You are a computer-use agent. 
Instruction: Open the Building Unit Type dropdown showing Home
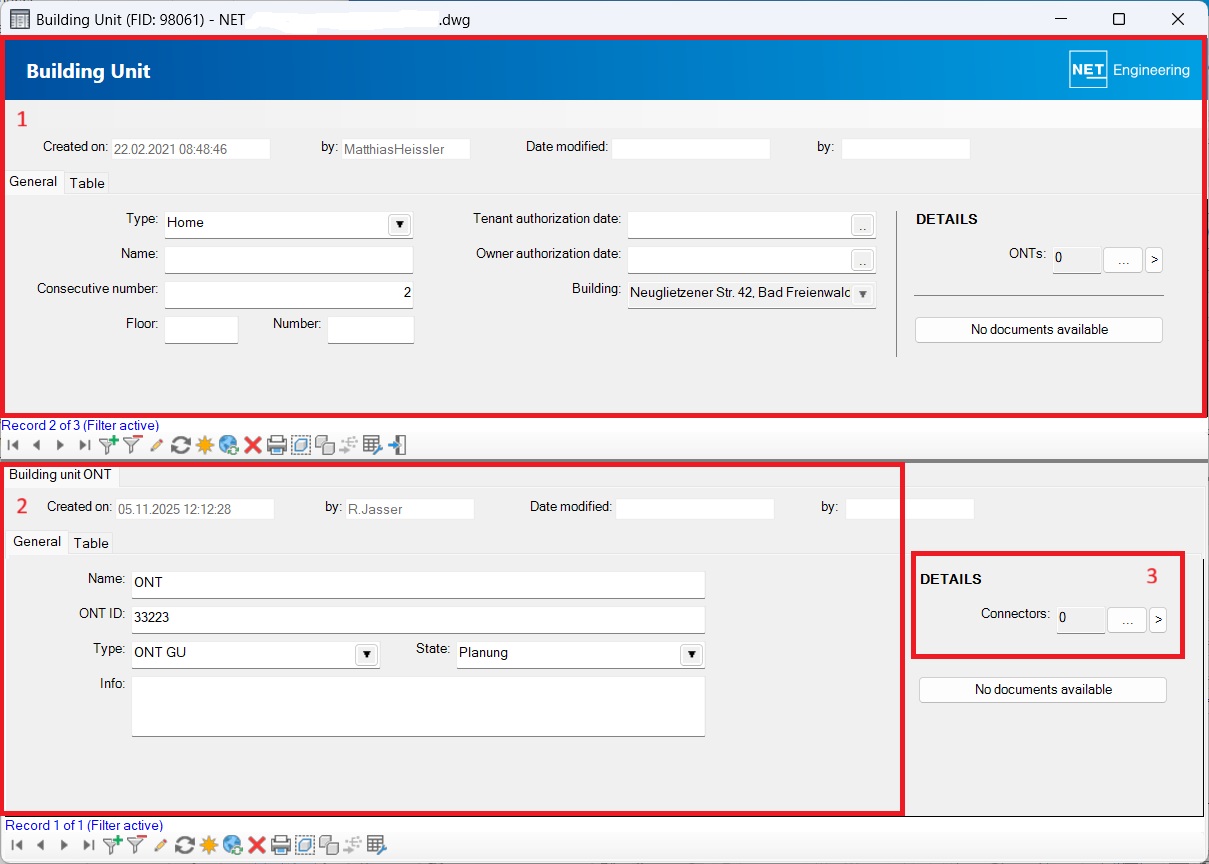(x=398, y=224)
